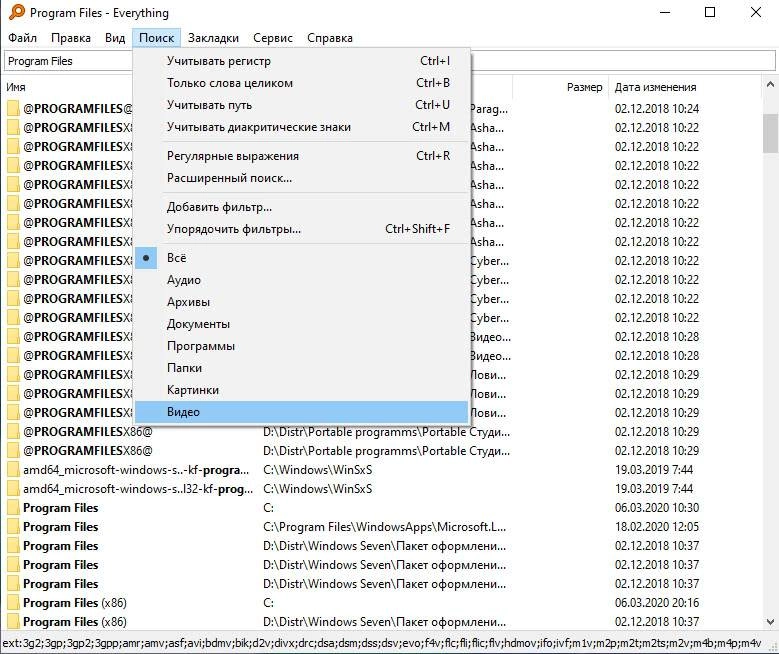
Task: Select the Картинки filter
Action: click(x=302, y=390)
